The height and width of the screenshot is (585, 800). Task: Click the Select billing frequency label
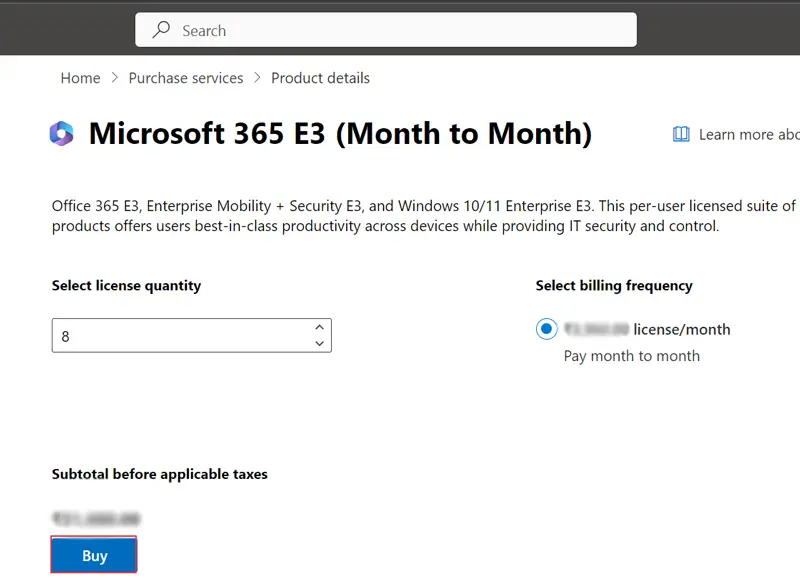point(614,286)
